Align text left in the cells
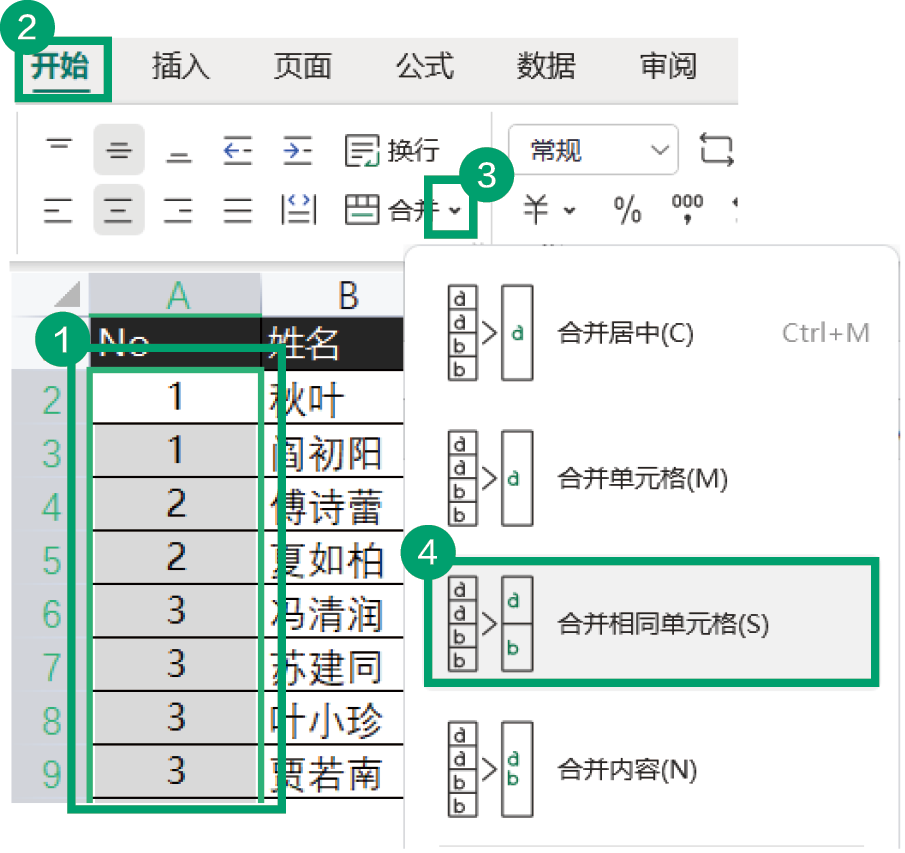Screen dimensions: 905x853 coord(60,210)
